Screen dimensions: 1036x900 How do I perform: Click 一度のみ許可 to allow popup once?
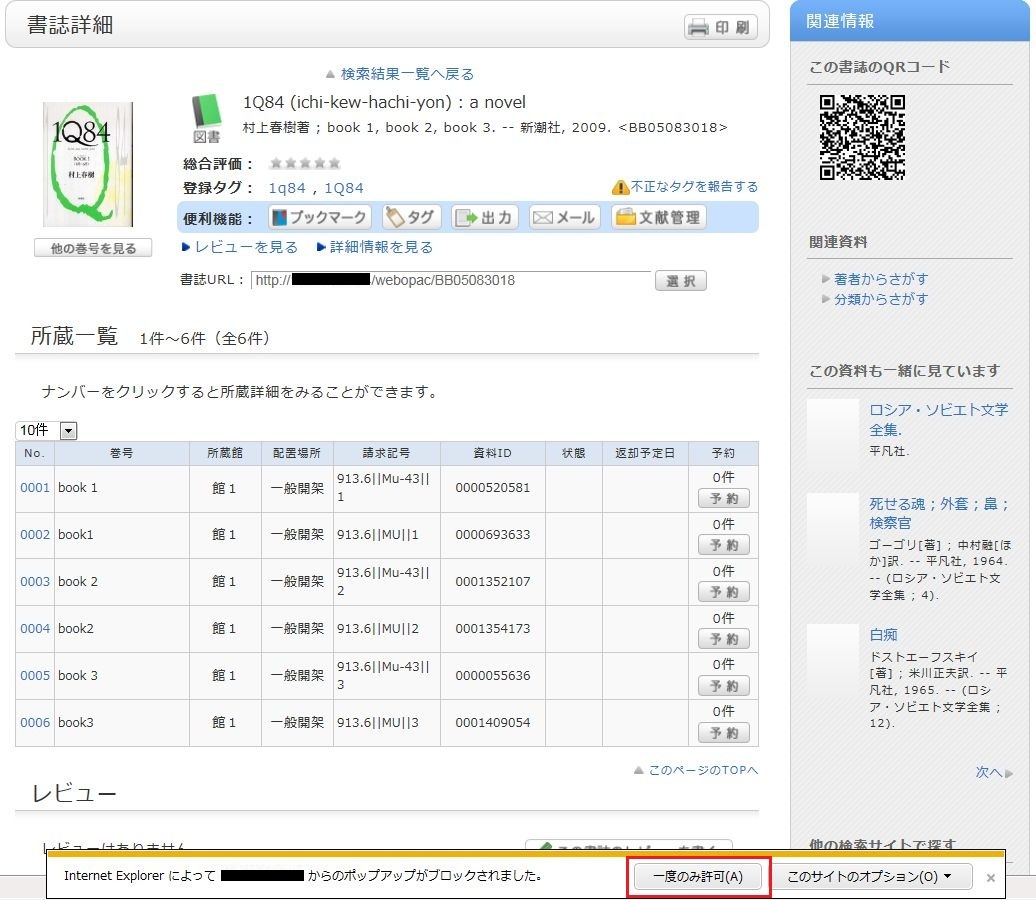click(x=698, y=877)
